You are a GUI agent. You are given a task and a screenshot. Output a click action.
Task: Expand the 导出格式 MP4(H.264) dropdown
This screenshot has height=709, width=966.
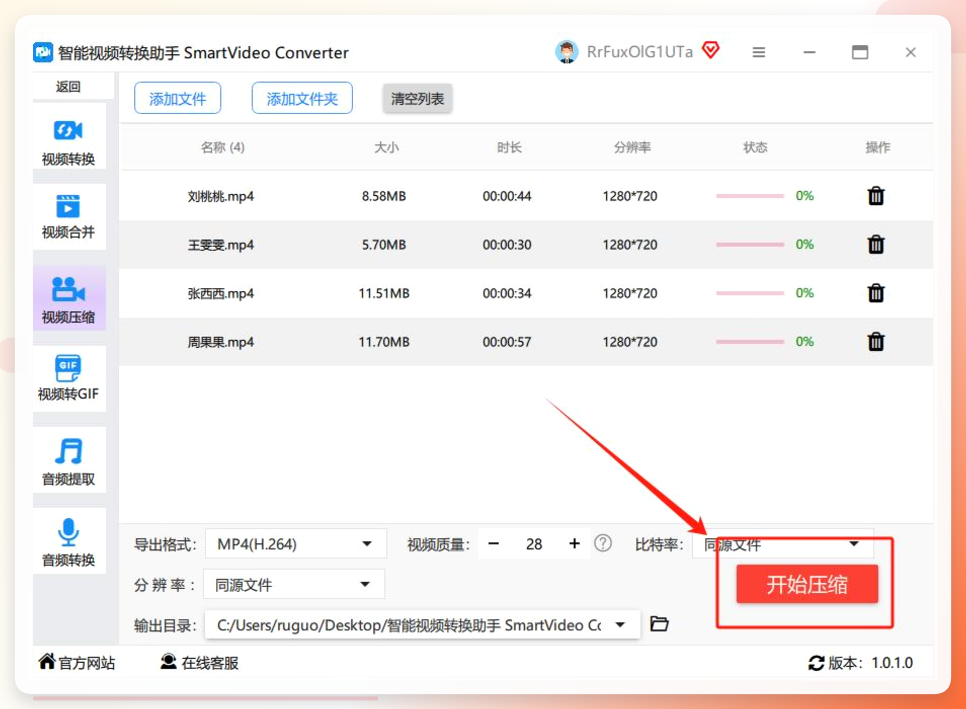pos(296,544)
